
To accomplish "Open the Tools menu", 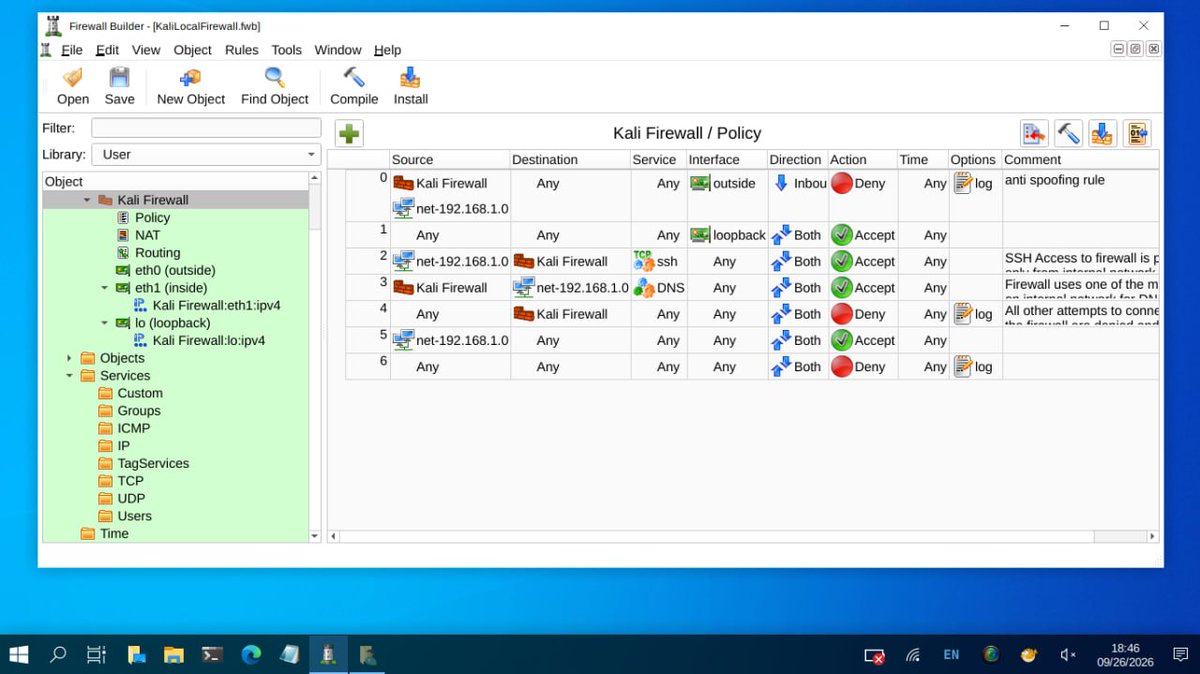I will coord(286,50).
